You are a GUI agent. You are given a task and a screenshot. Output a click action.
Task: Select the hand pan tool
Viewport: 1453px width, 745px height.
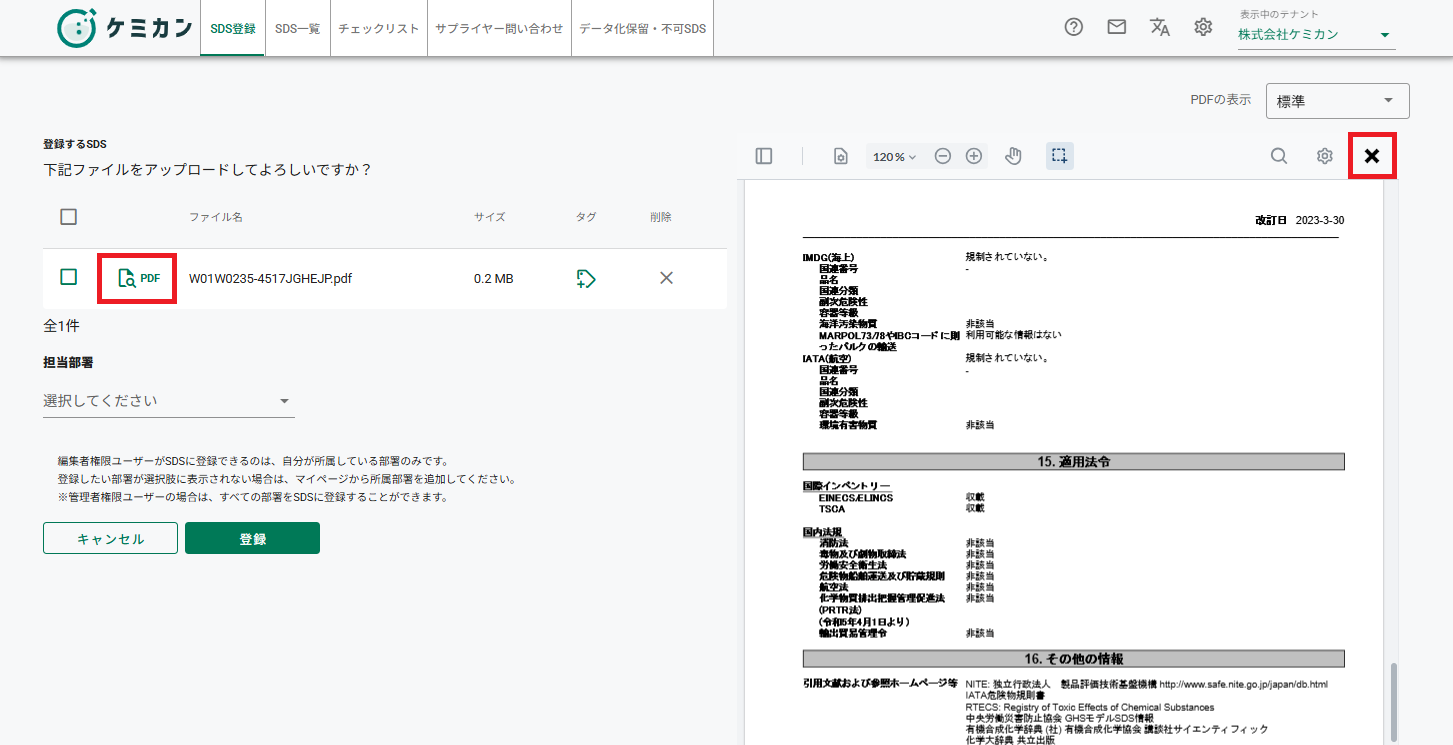(1013, 156)
